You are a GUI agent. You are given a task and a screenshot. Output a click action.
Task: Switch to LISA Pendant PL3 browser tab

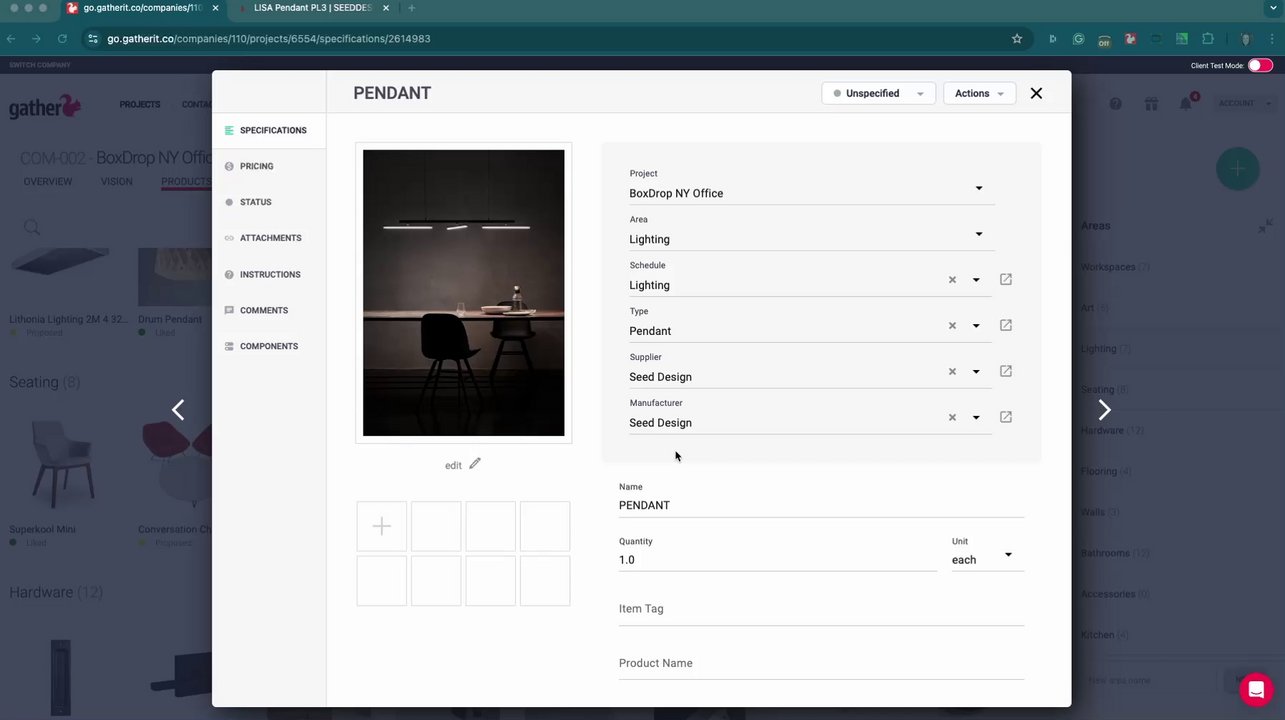click(313, 8)
